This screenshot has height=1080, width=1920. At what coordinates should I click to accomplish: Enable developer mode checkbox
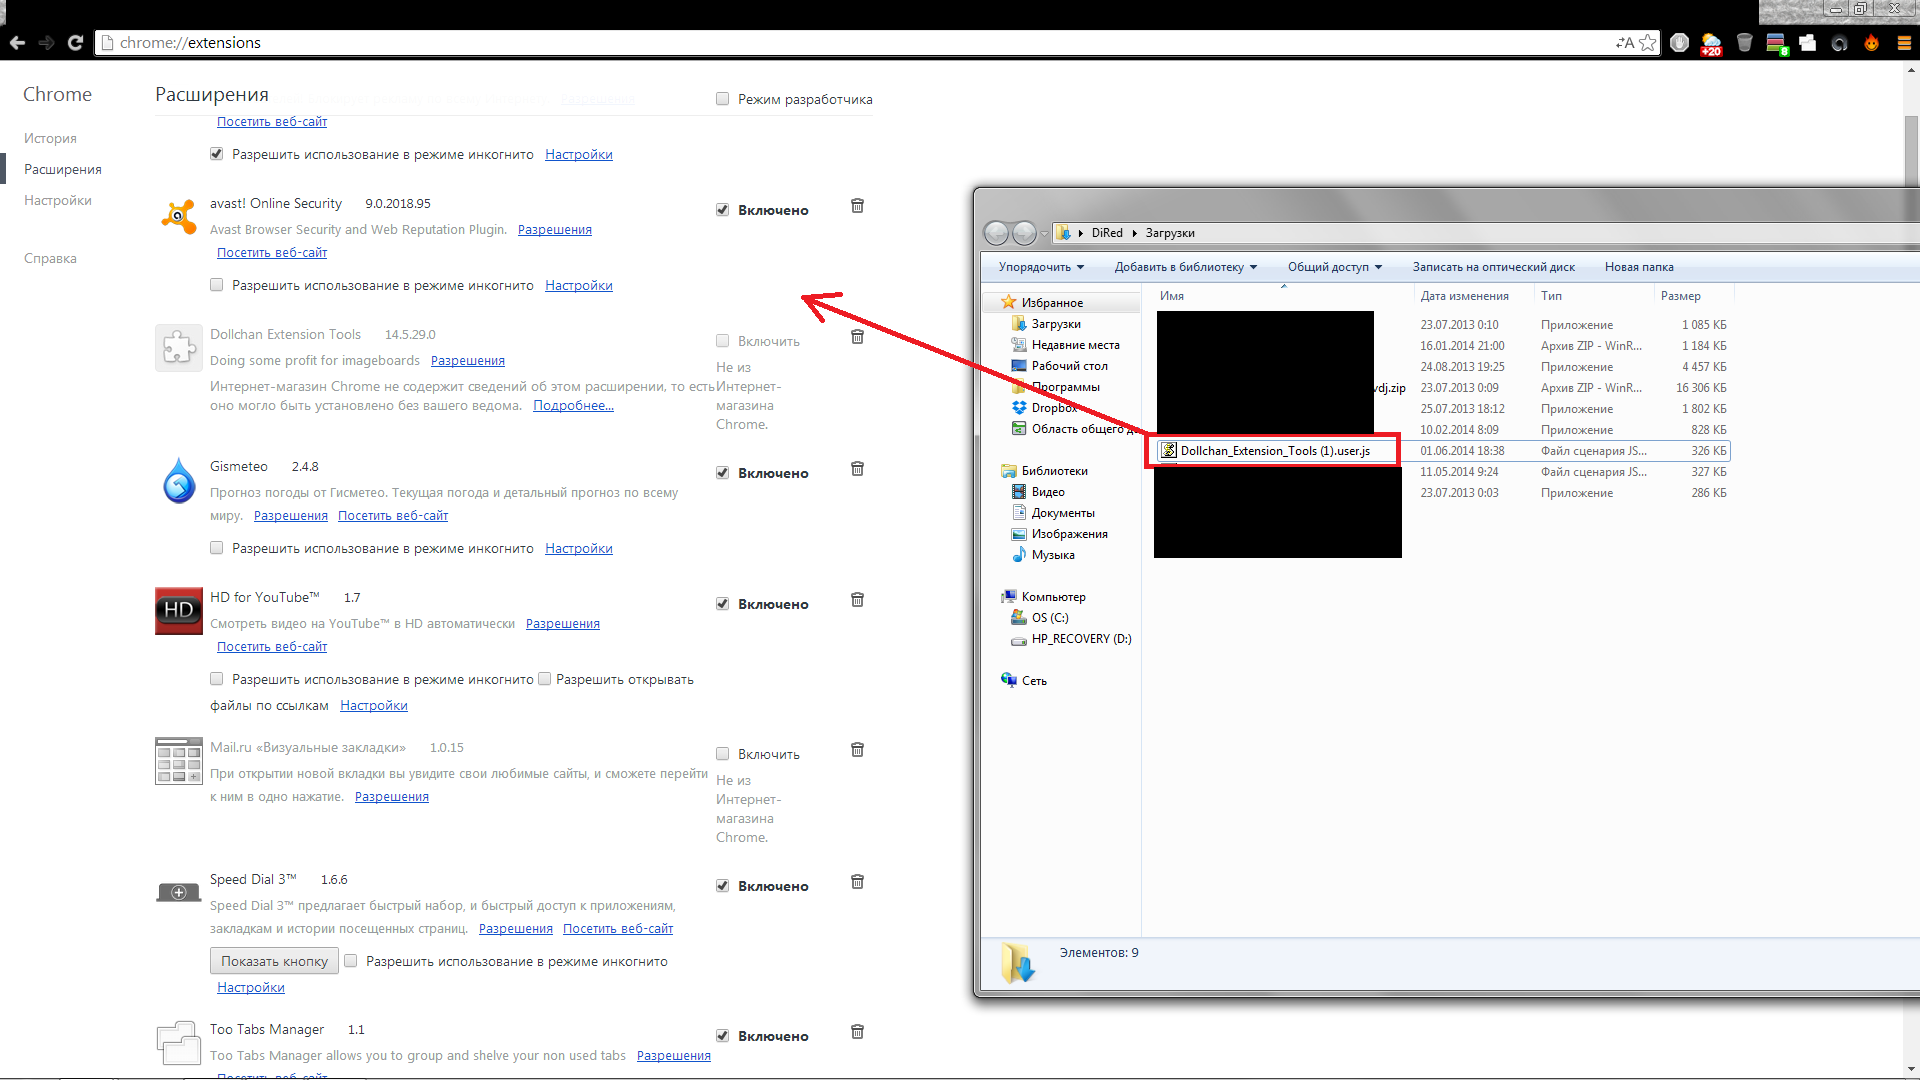tap(722, 99)
